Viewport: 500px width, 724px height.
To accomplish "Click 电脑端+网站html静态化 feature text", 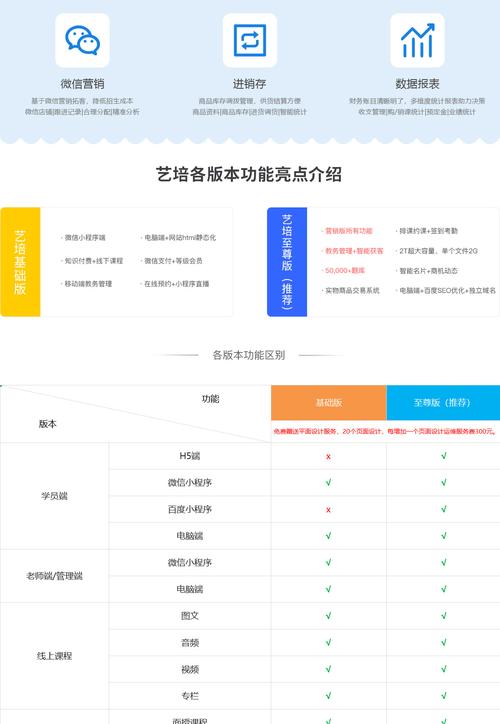I will (x=178, y=237).
